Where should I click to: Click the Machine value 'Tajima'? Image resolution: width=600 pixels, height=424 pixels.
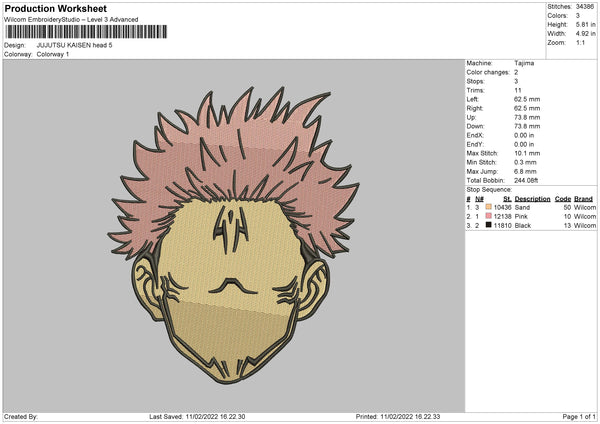[x=524, y=63]
